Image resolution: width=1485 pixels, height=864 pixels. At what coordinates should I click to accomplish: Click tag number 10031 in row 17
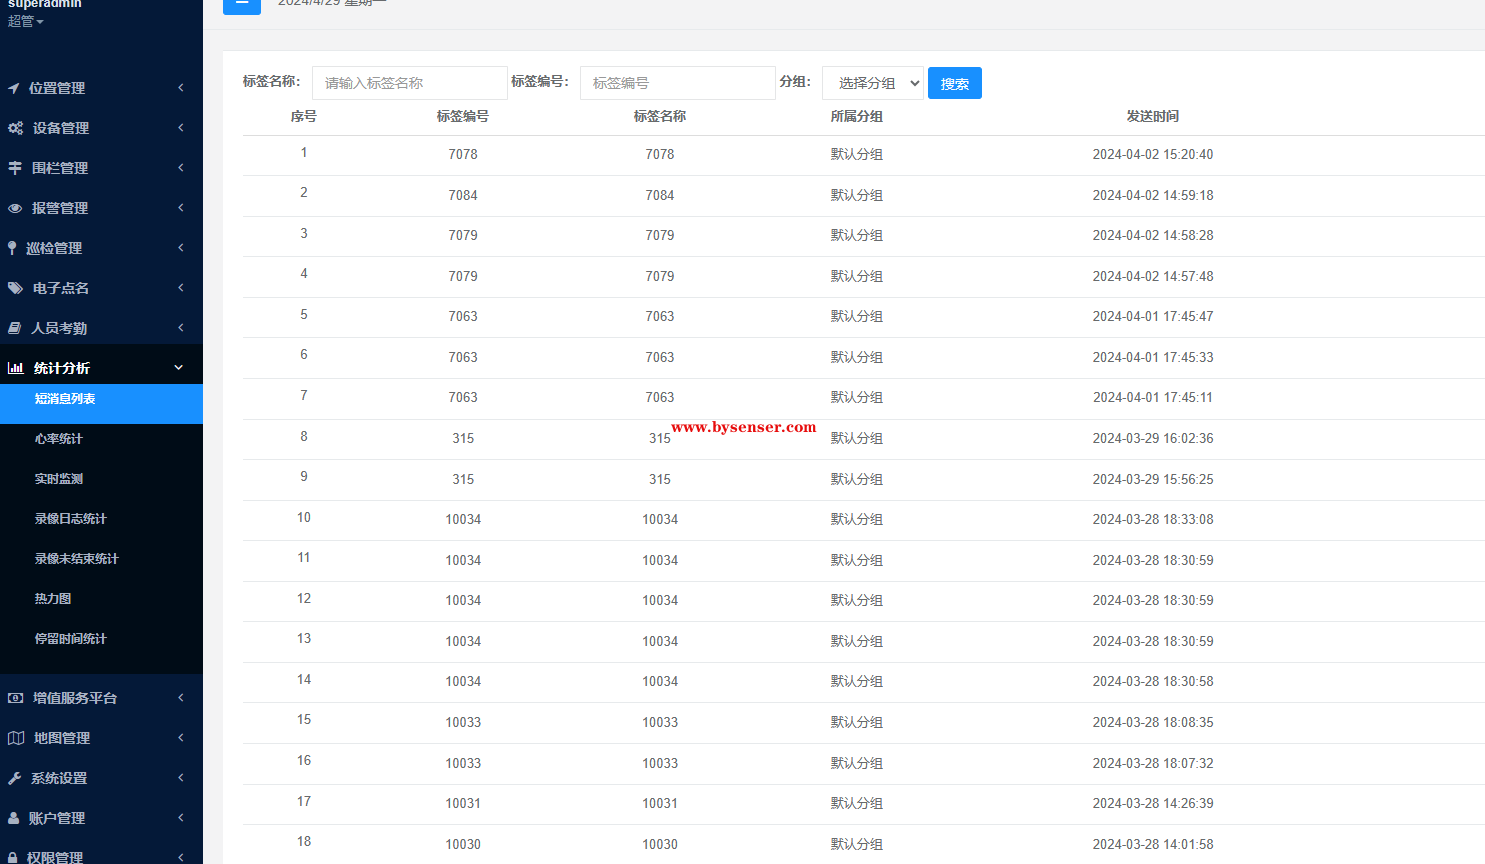[463, 803]
